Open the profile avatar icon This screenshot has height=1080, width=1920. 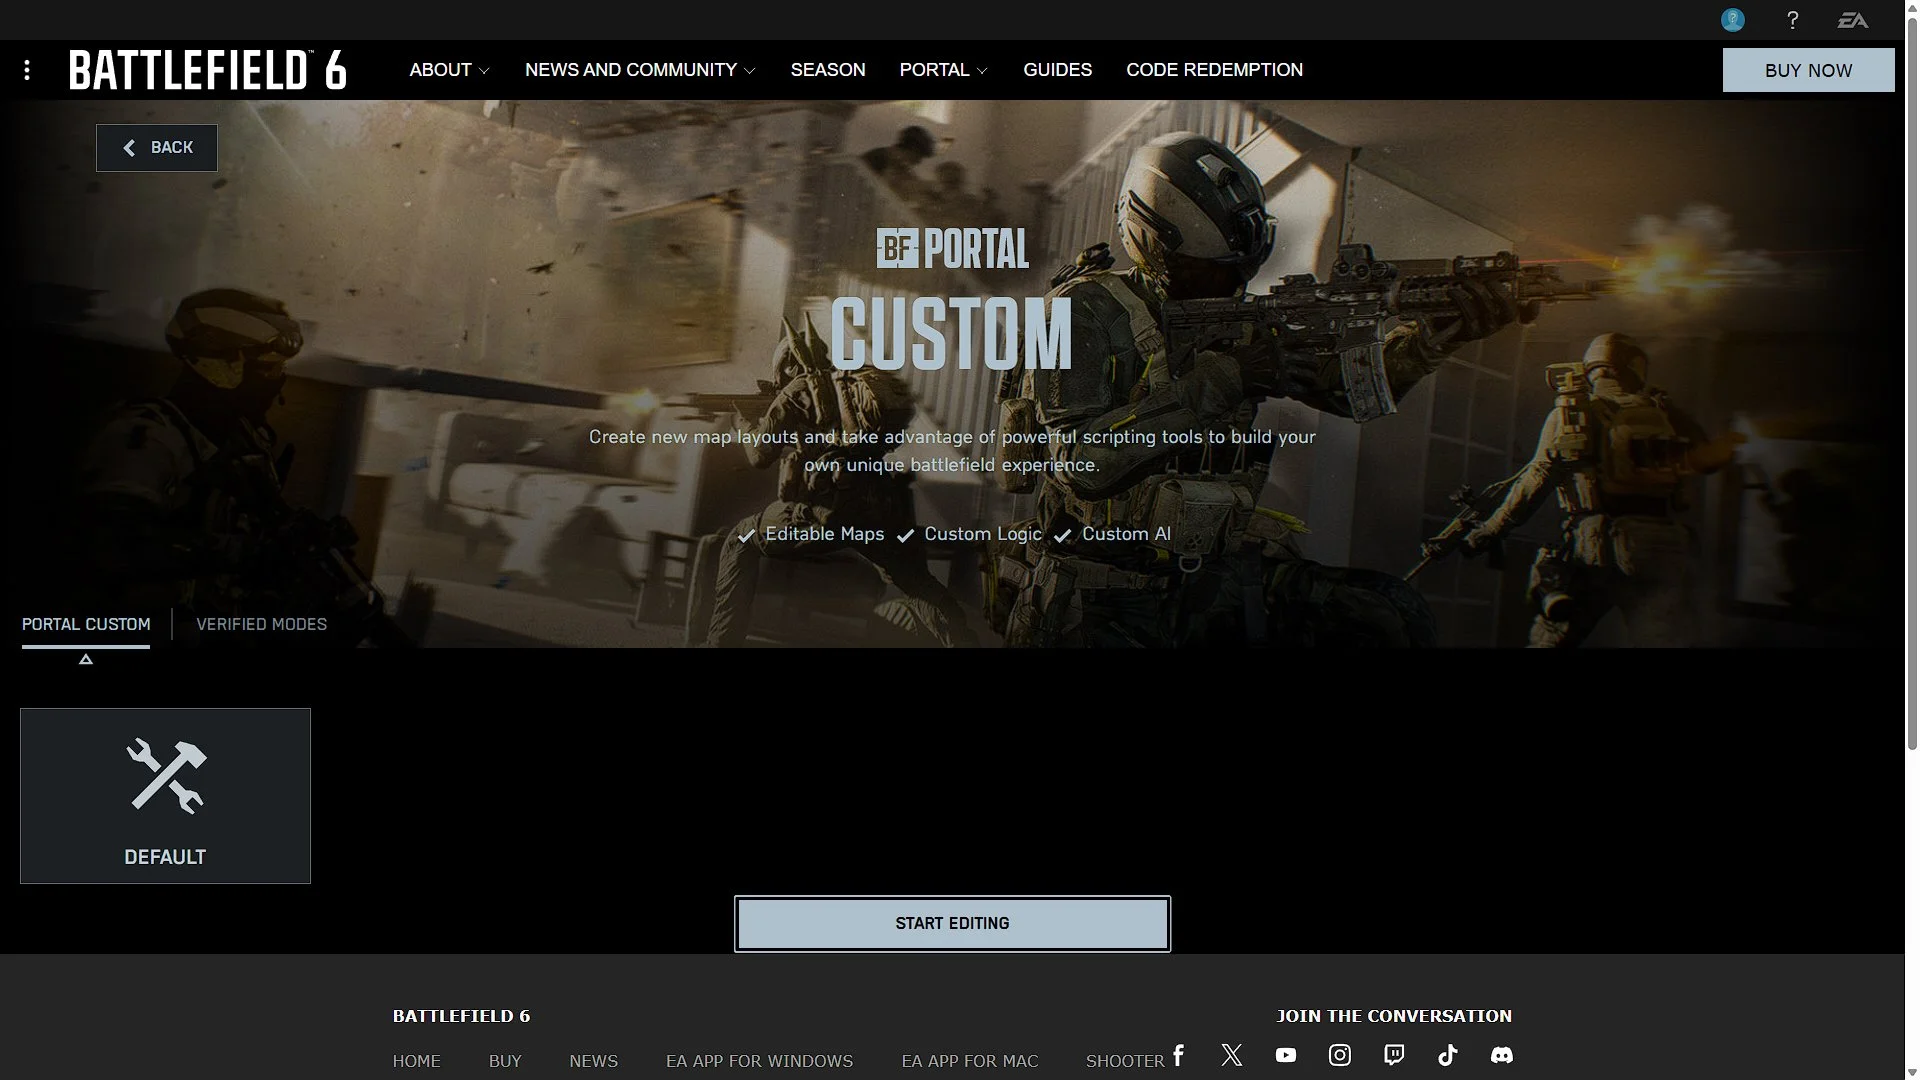1733,20
